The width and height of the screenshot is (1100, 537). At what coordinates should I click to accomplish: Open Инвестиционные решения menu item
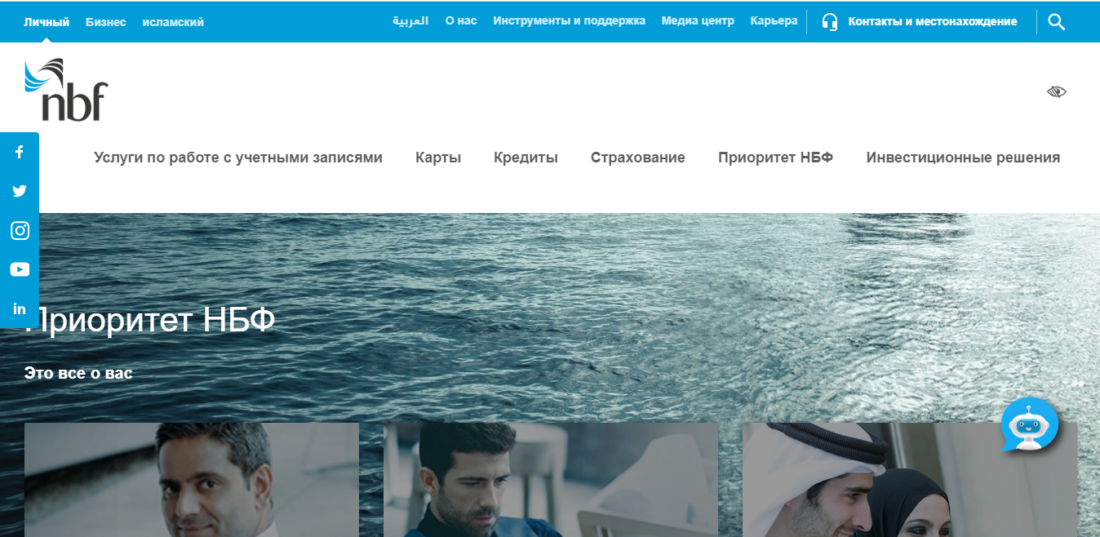click(963, 158)
